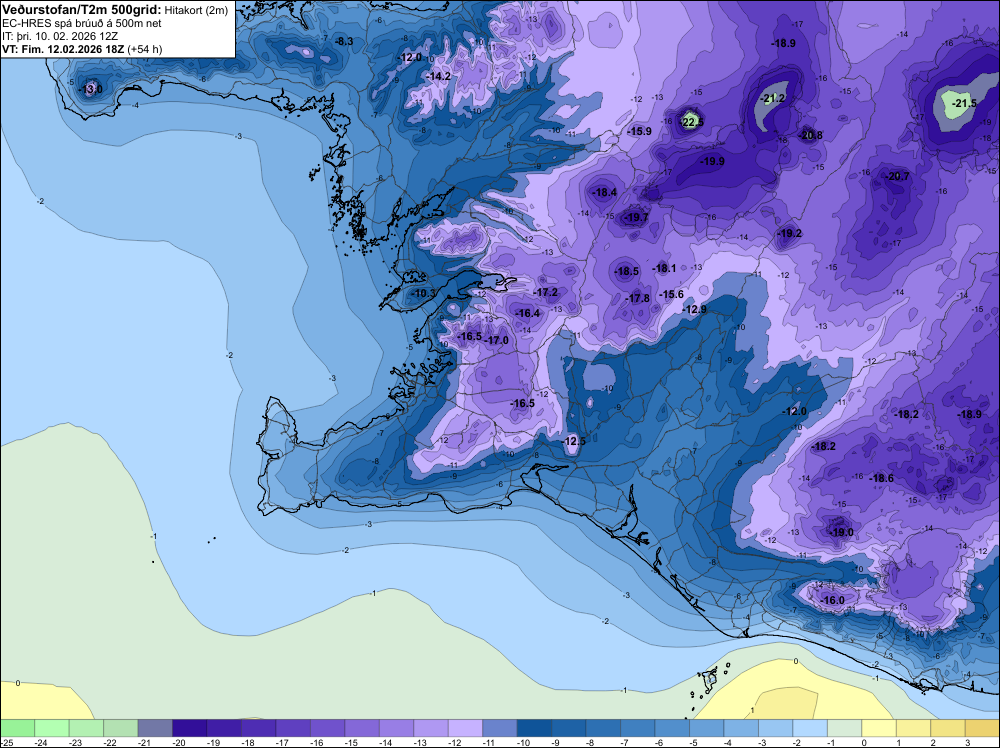Image resolution: width=1000 pixels, height=748 pixels.
Task: Click the -18.1 temperature label
Action: point(664,268)
